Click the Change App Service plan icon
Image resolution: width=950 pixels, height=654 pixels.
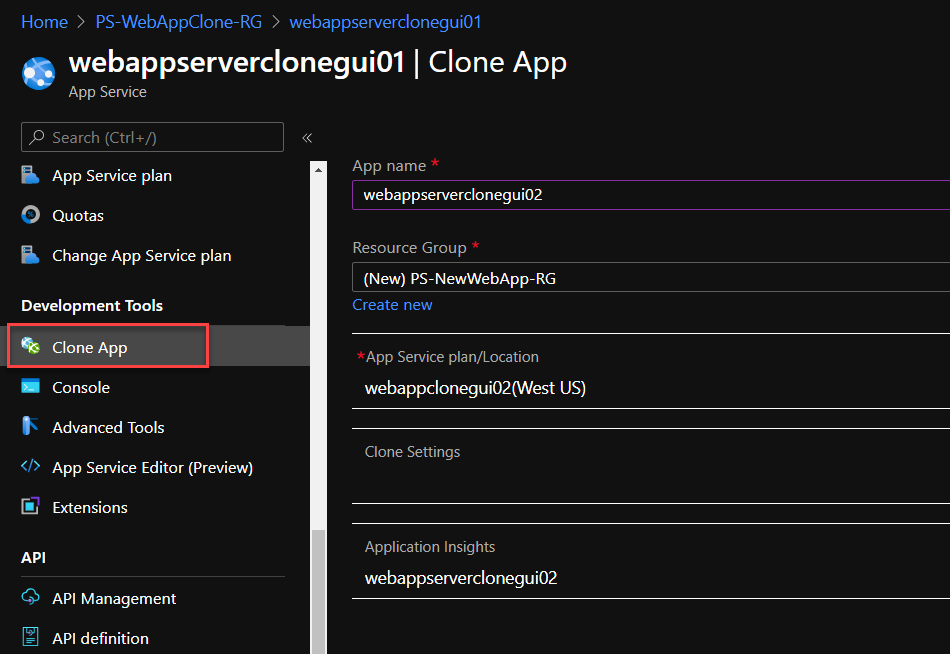click(31, 255)
